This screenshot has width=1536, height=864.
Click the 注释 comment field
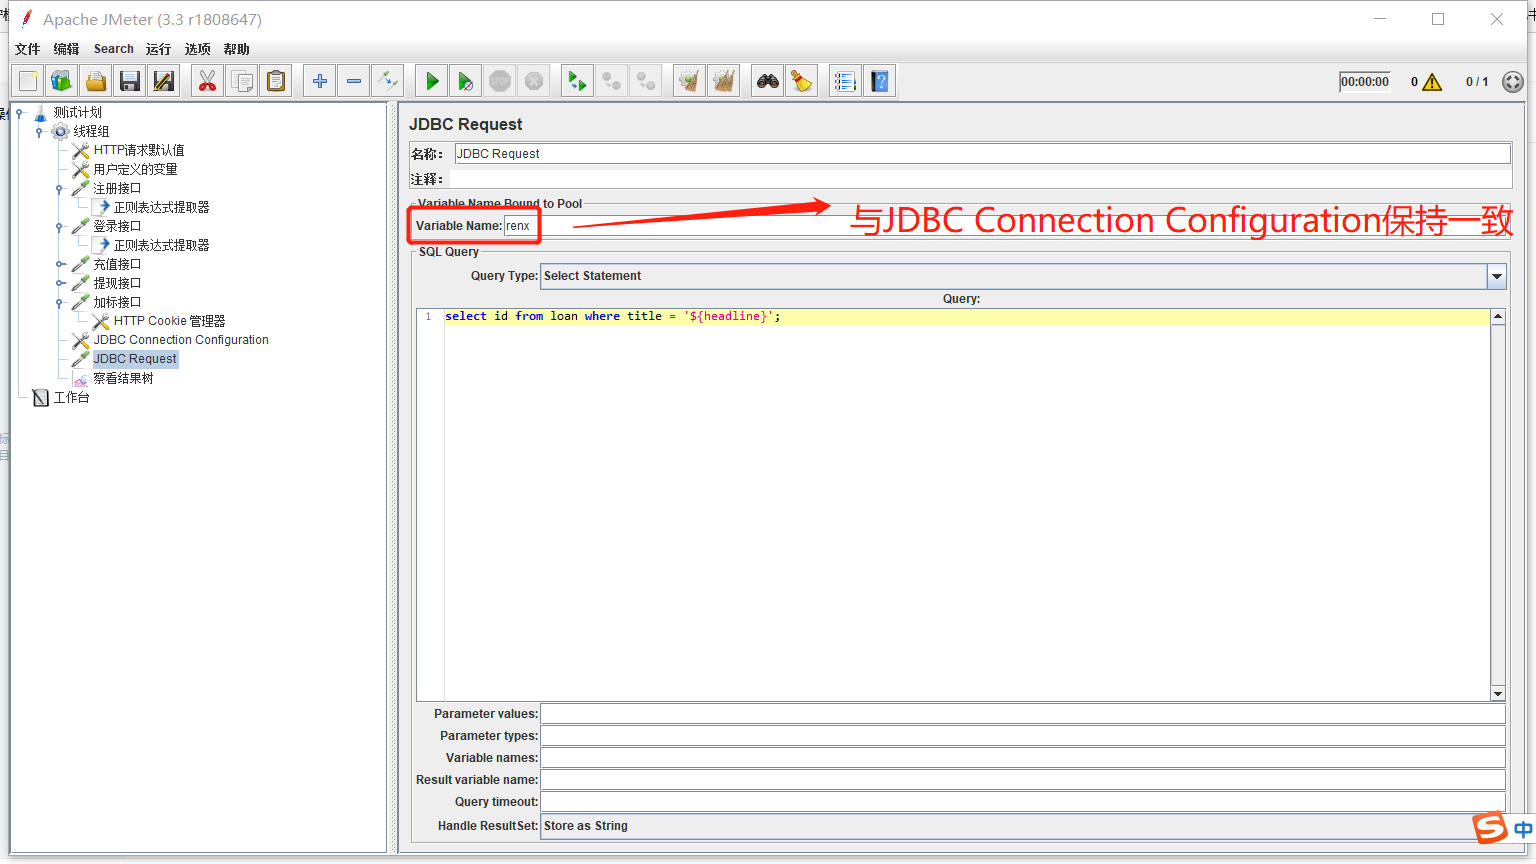point(980,179)
